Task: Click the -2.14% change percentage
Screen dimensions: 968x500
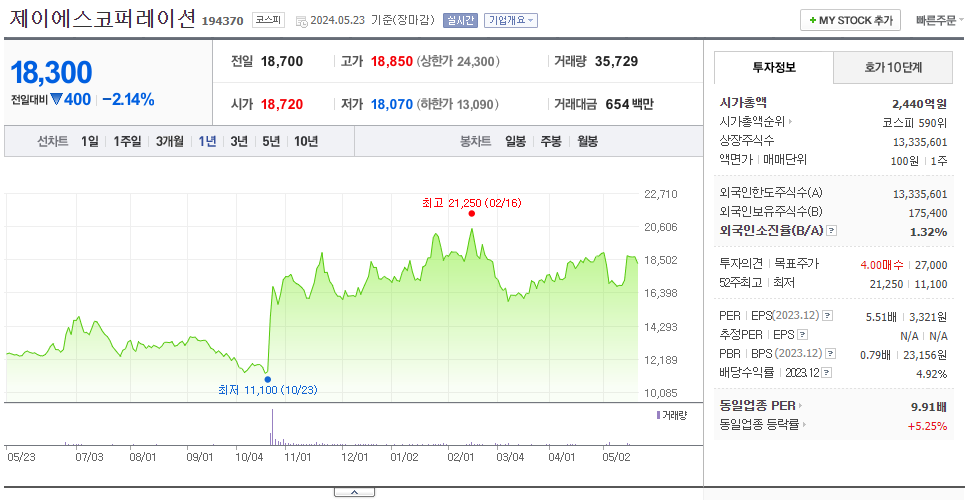Action: click(128, 99)
